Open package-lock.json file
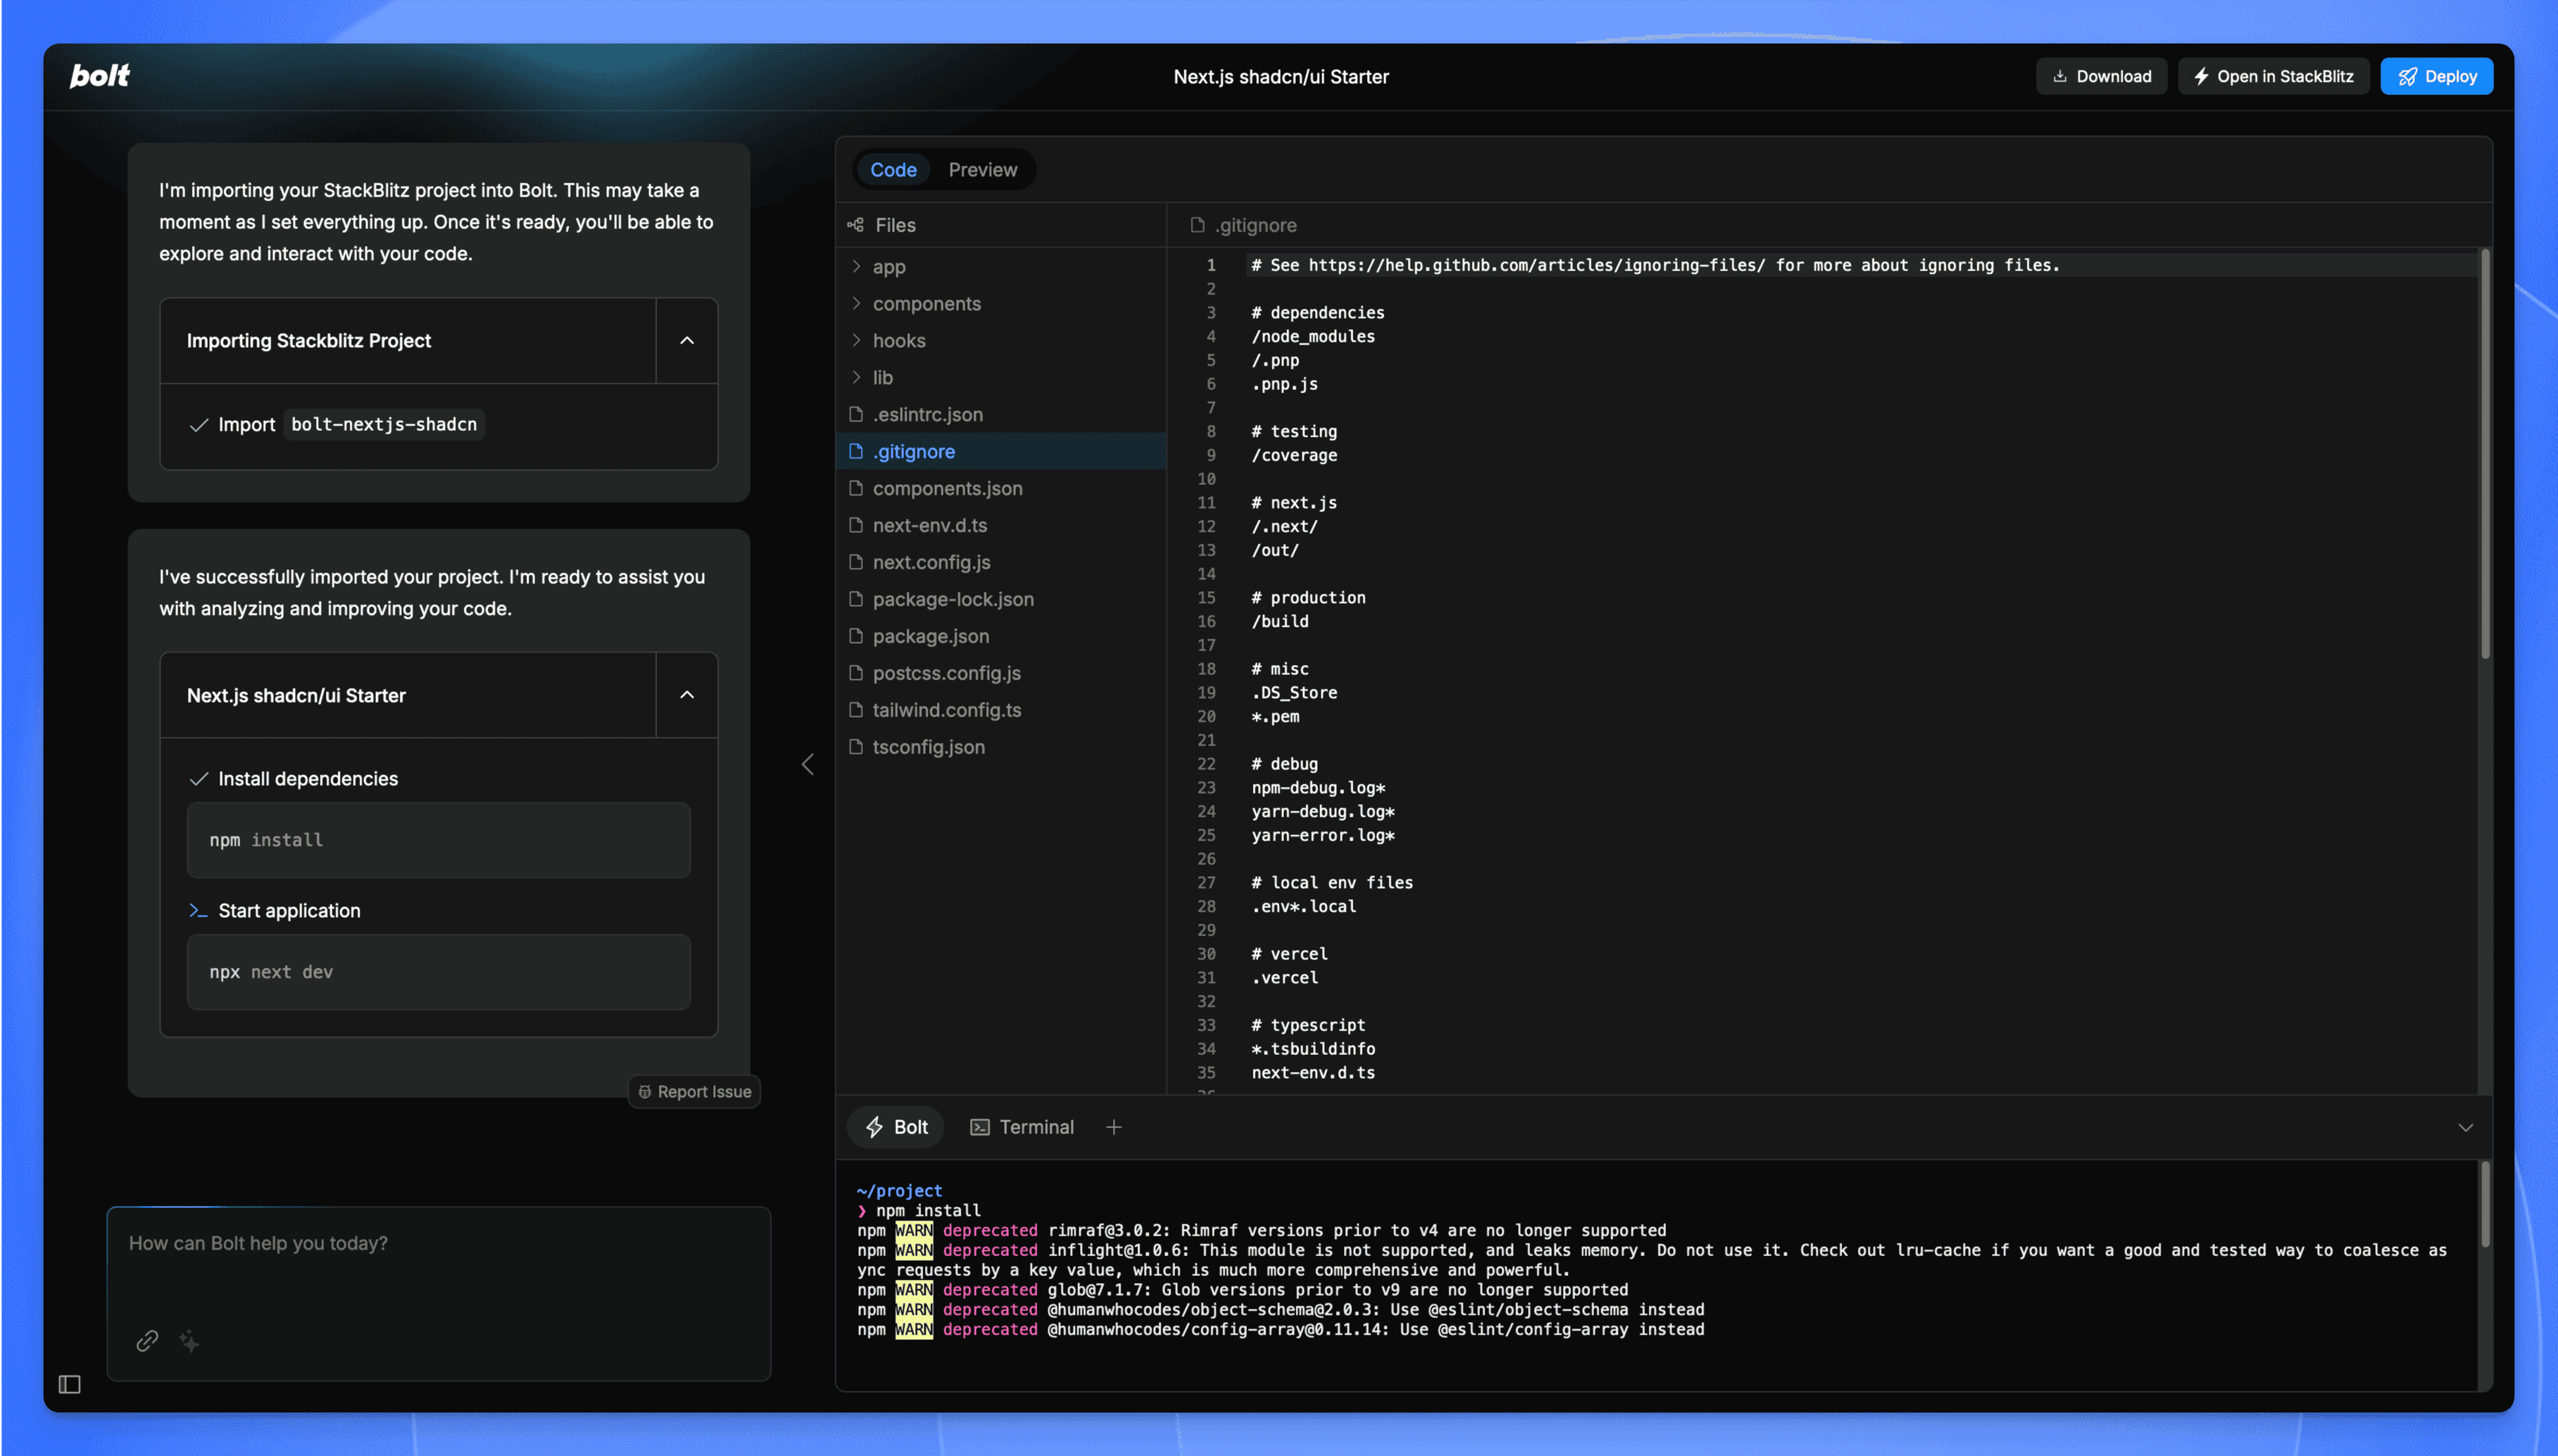This screenshot has height=1456, width=2558. point(1000,600)
